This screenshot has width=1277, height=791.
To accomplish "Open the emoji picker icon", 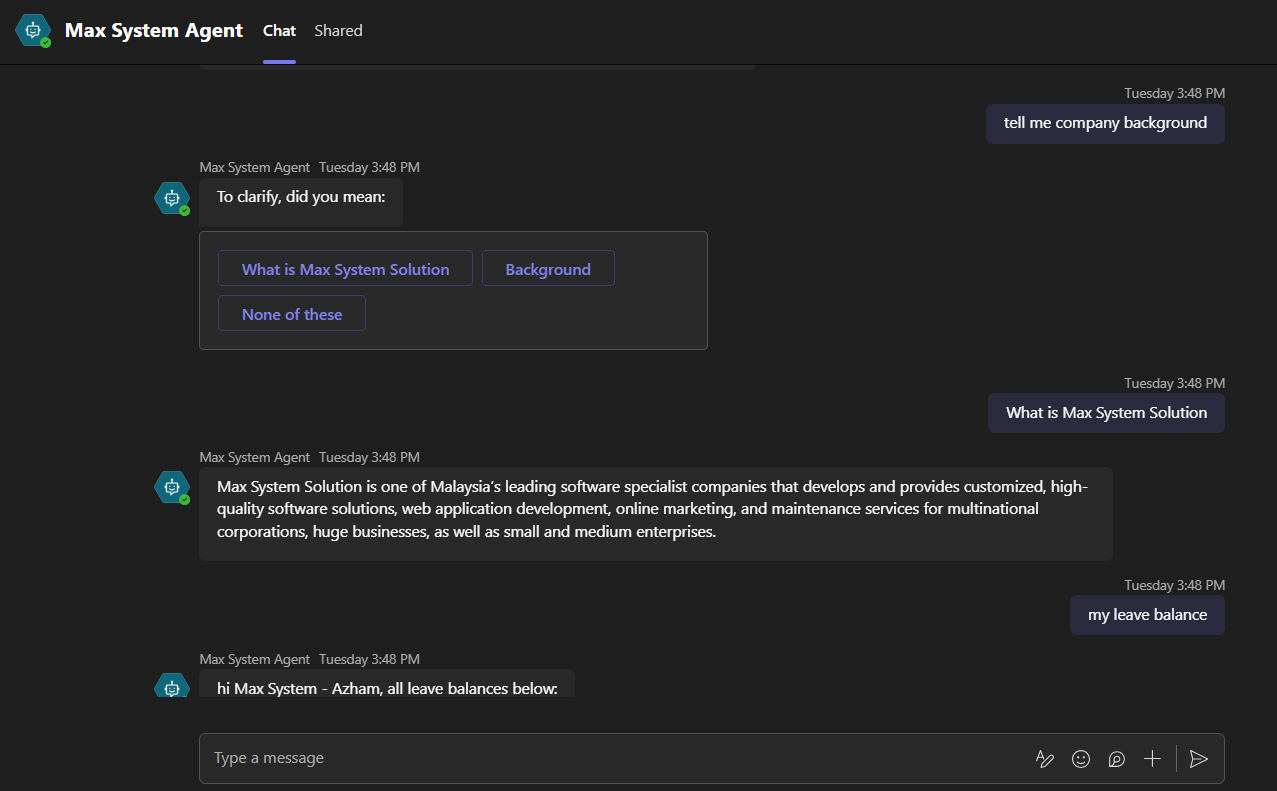I will 1081,759.
